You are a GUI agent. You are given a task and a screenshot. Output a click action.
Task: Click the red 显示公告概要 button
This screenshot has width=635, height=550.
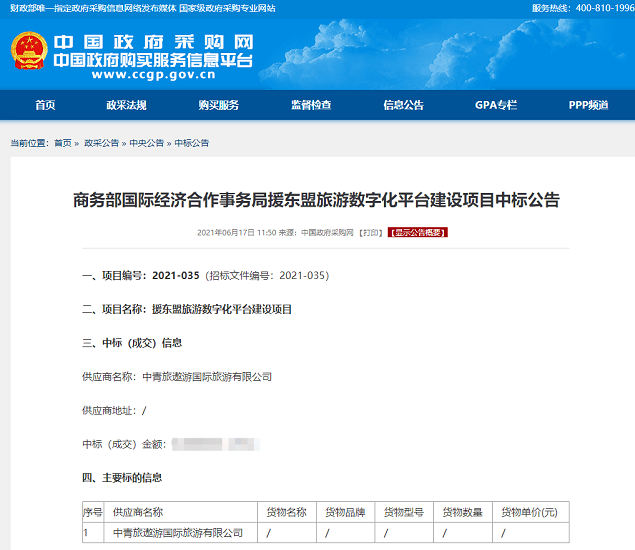click(x=418, y=232)
